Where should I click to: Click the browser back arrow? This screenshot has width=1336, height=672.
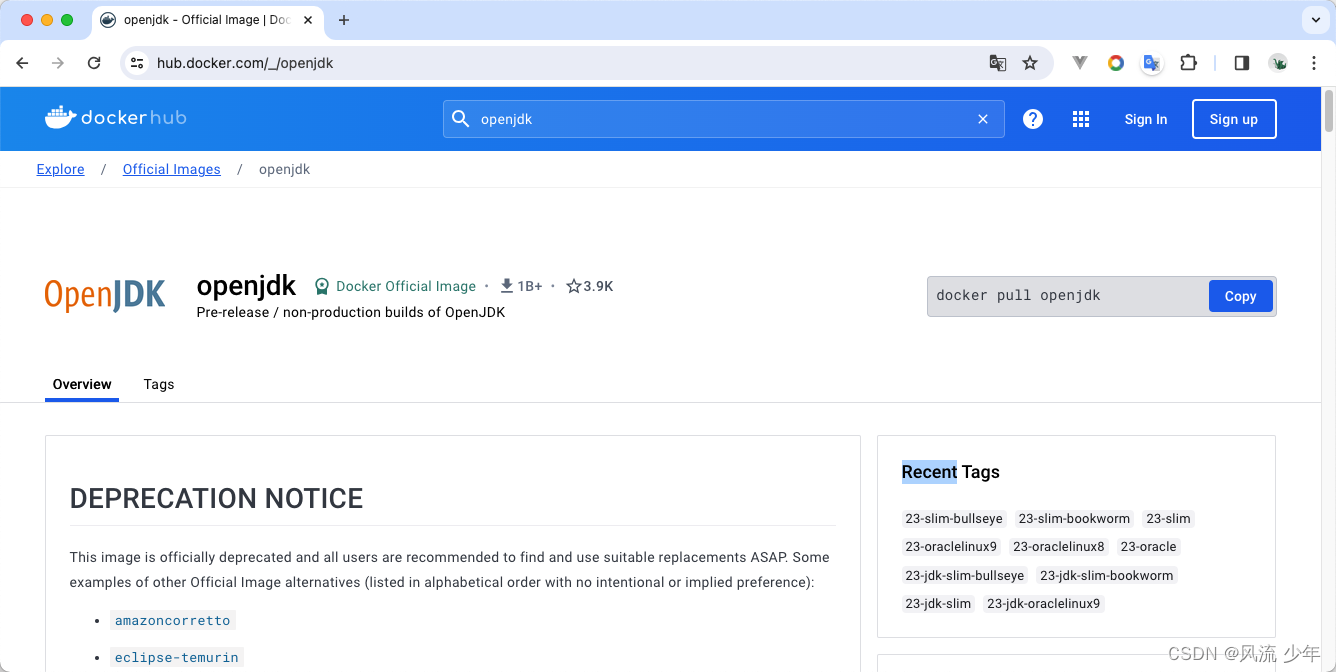click(22, 63)
